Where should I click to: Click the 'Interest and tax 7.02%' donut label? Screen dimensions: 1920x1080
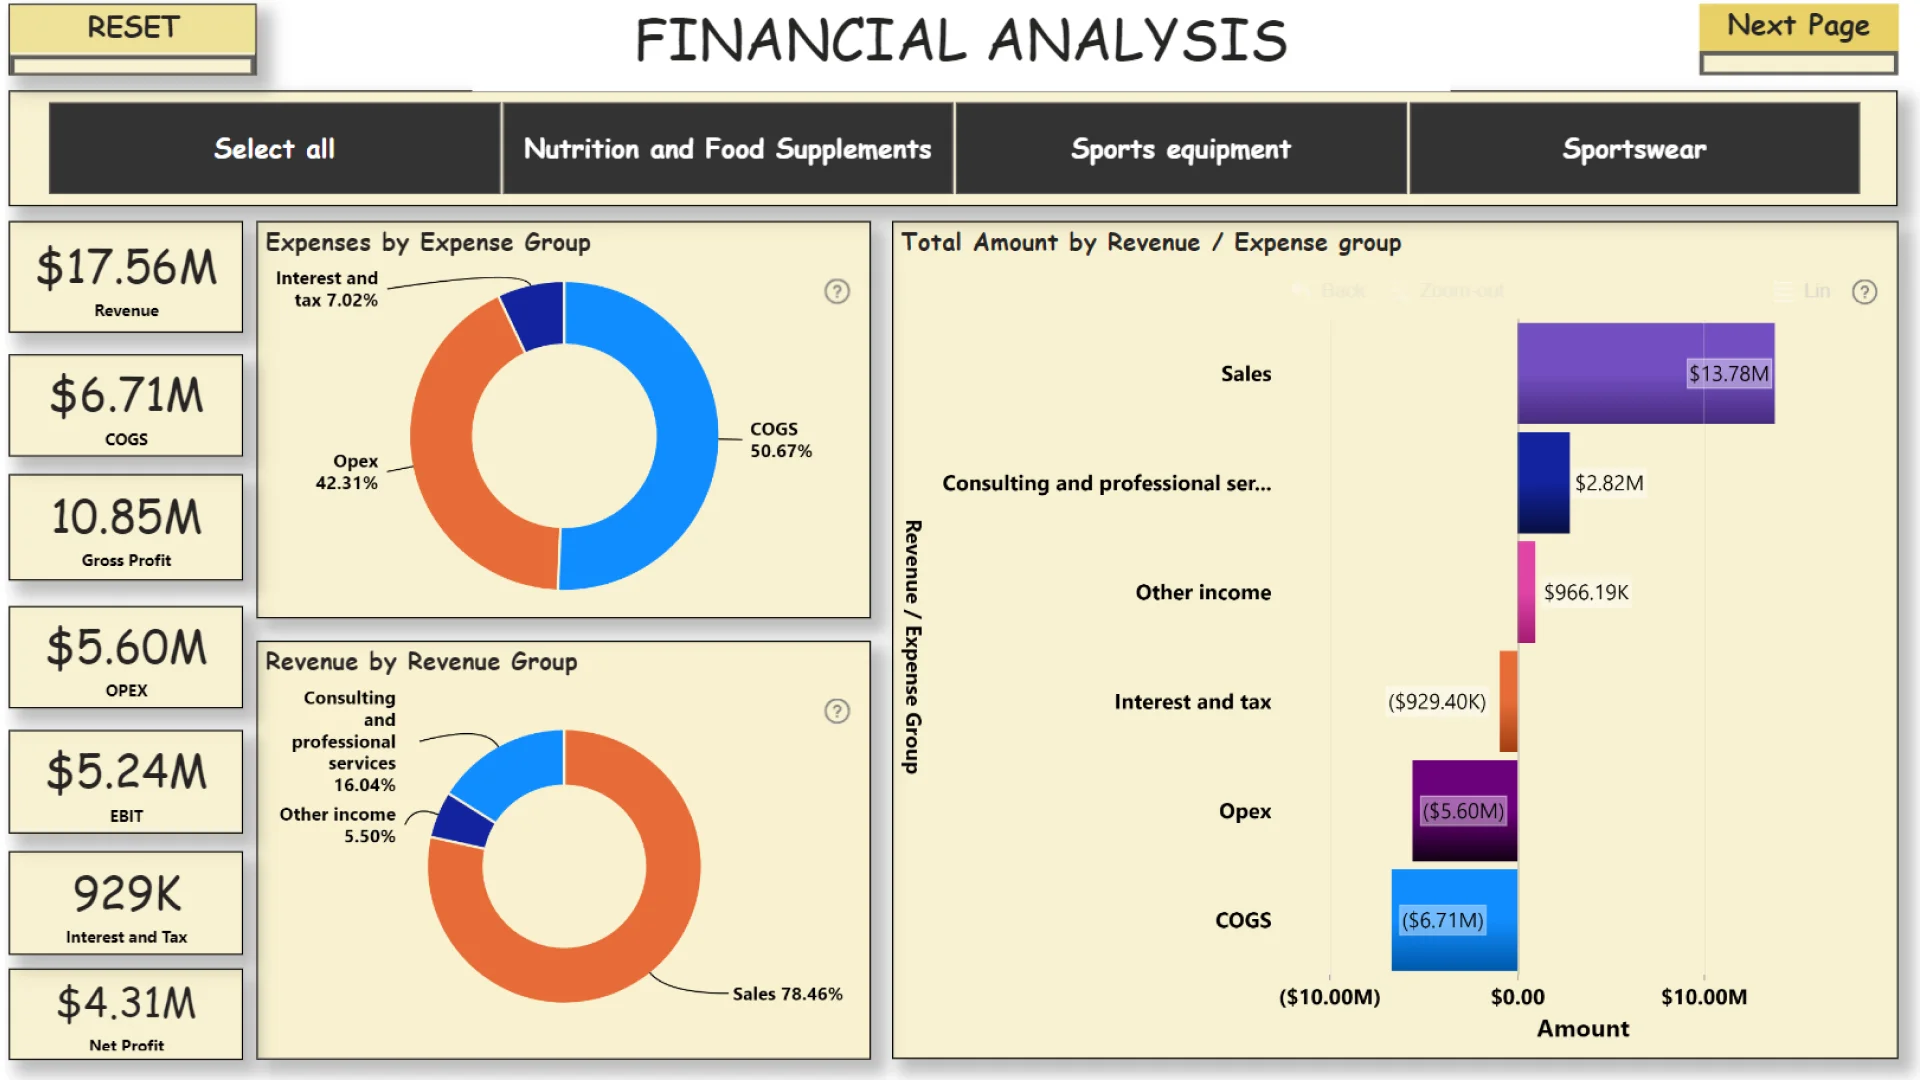coord(327,289)
